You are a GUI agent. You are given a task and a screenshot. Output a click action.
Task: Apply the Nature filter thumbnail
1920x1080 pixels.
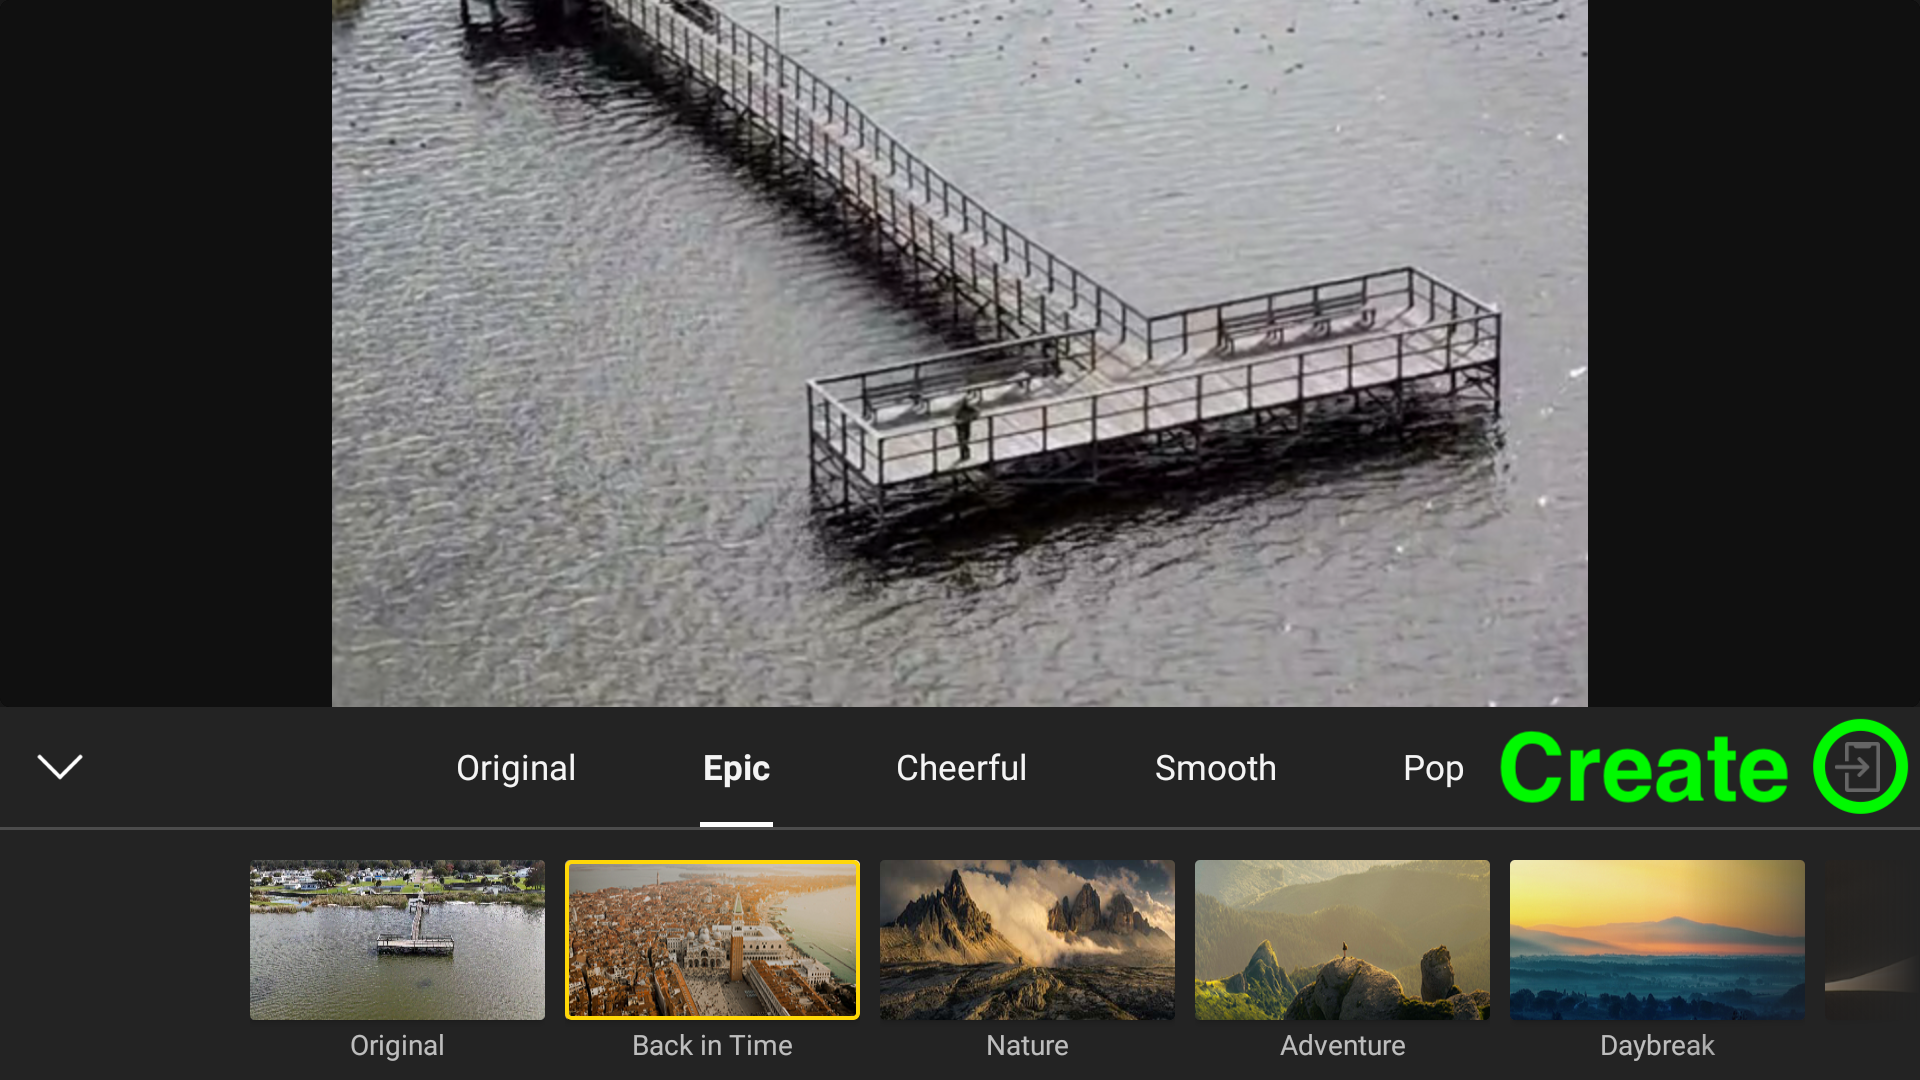(1027, 940)
